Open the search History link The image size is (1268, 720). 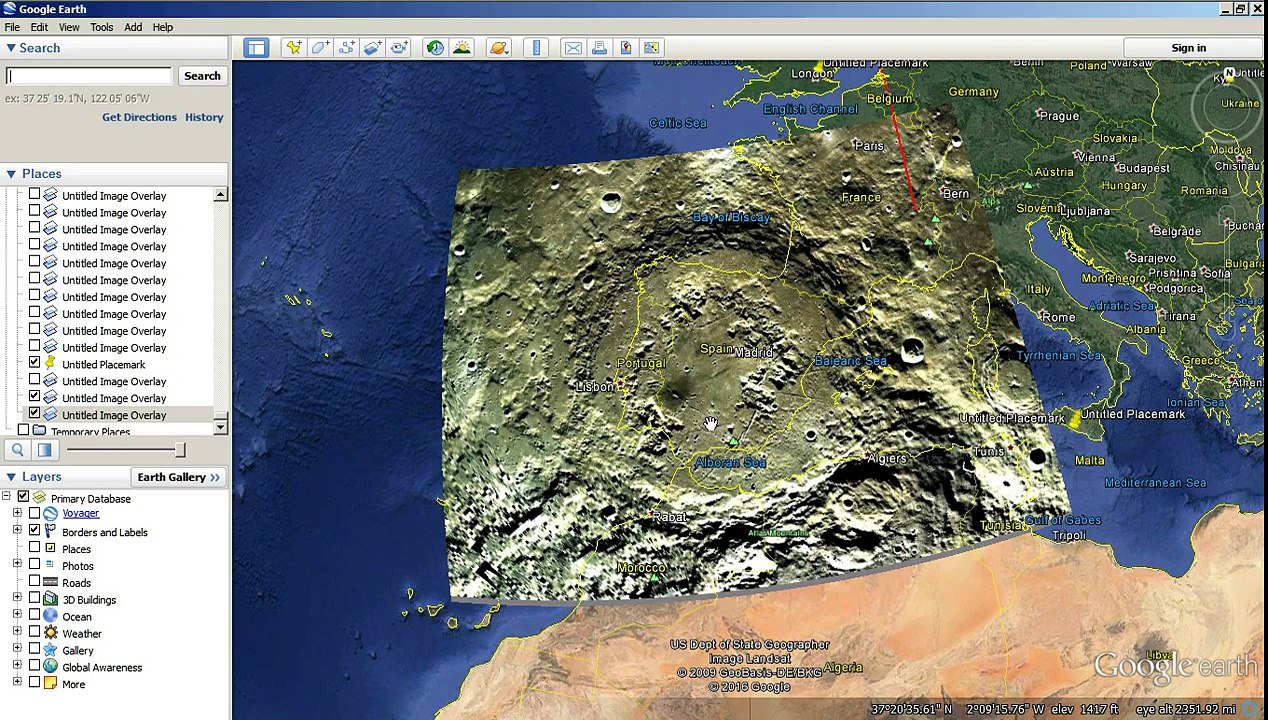point(204,117)
